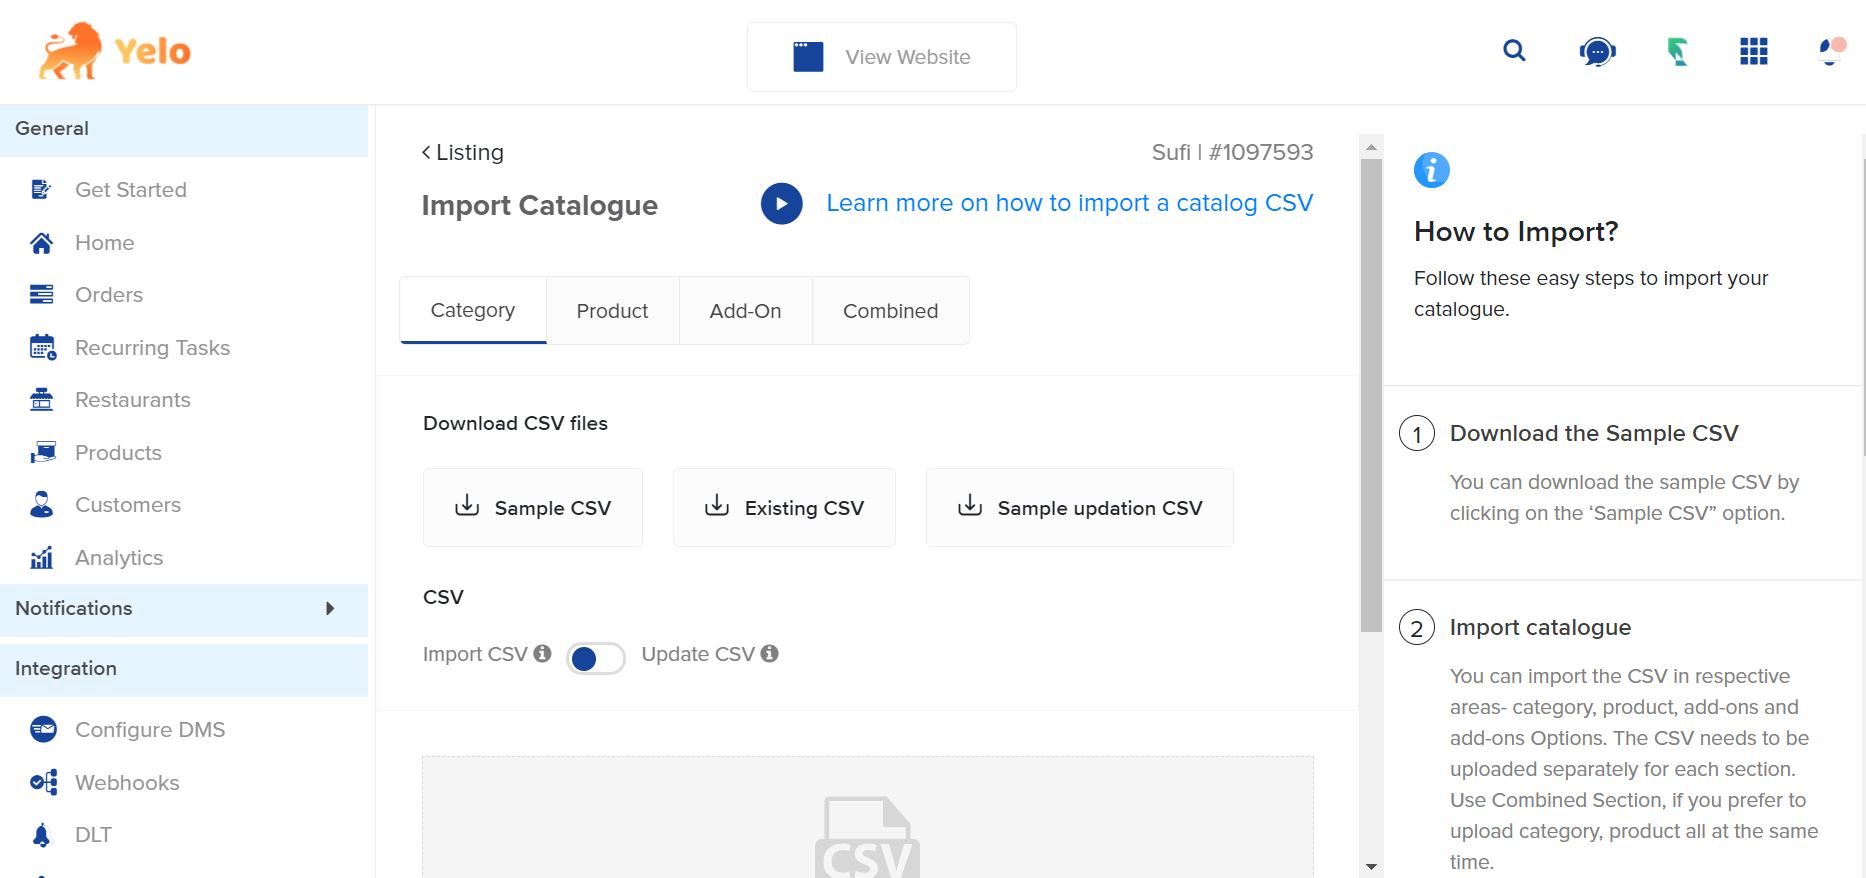
Task: Open the support chat headset icon
Action: click(x=1597, y=52)
